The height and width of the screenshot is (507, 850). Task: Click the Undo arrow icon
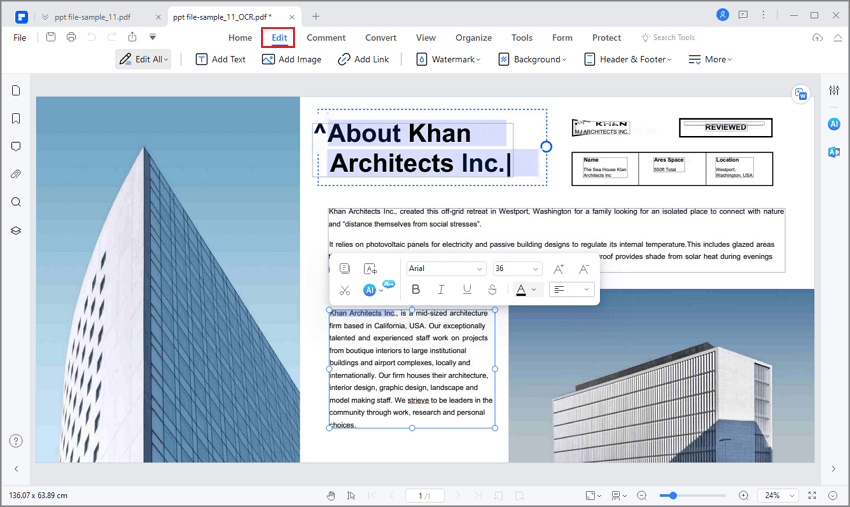point(92,37)
